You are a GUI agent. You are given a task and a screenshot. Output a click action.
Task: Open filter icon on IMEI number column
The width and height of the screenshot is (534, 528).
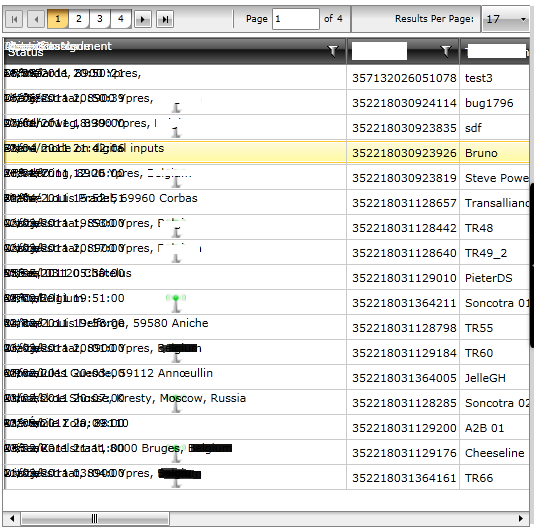(445, 51)
